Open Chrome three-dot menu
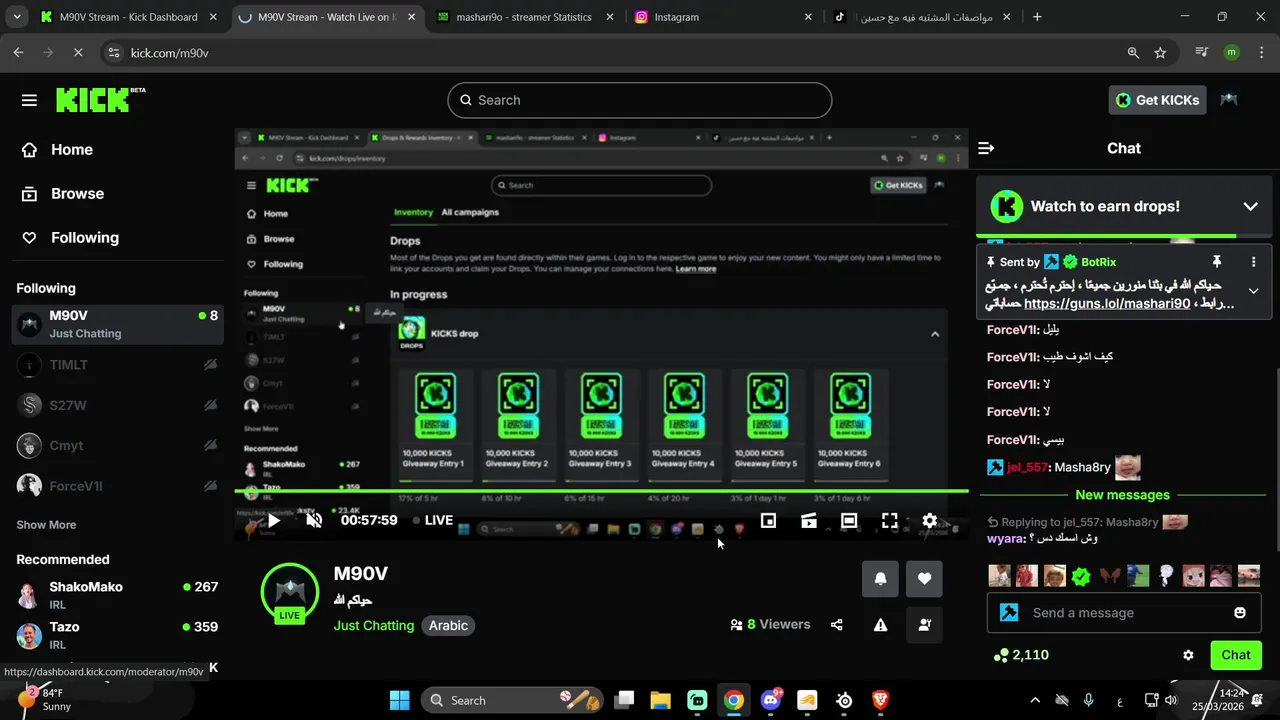The image size is (1280, 720). click(1262, 53)
